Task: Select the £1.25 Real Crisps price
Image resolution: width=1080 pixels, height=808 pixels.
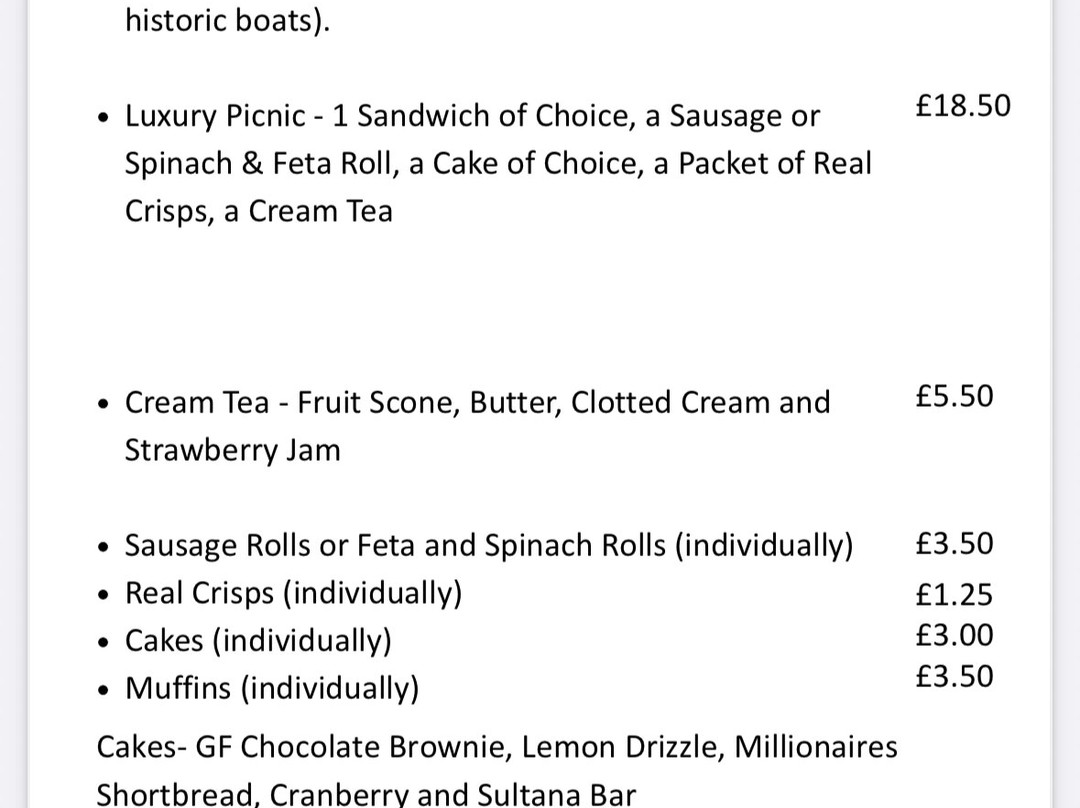Action: click(954, 595)
